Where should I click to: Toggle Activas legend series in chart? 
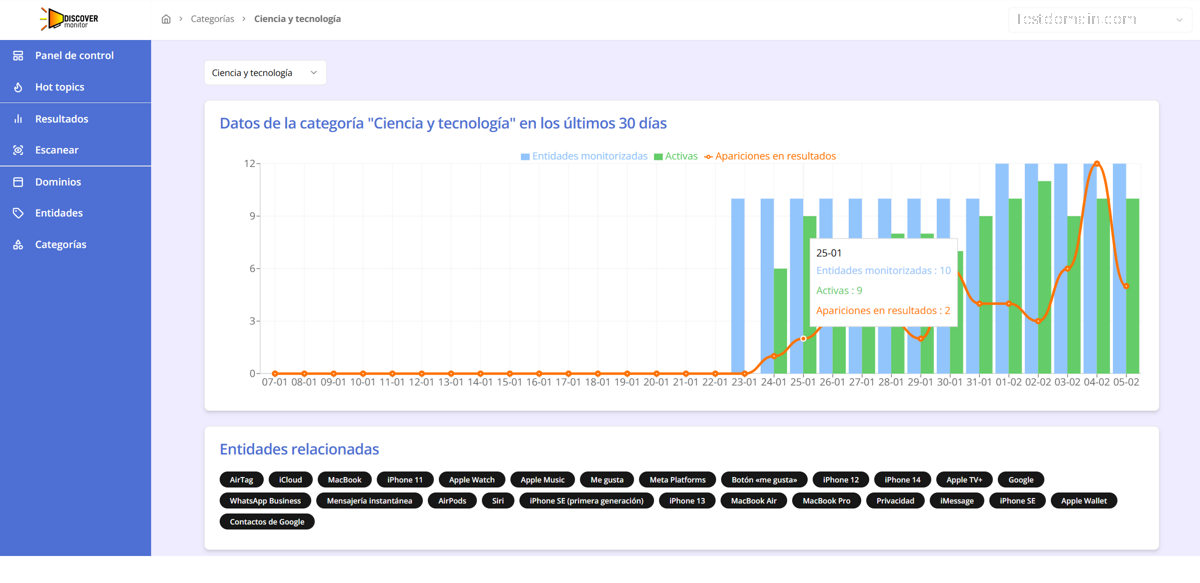click(x=676, y=156)
